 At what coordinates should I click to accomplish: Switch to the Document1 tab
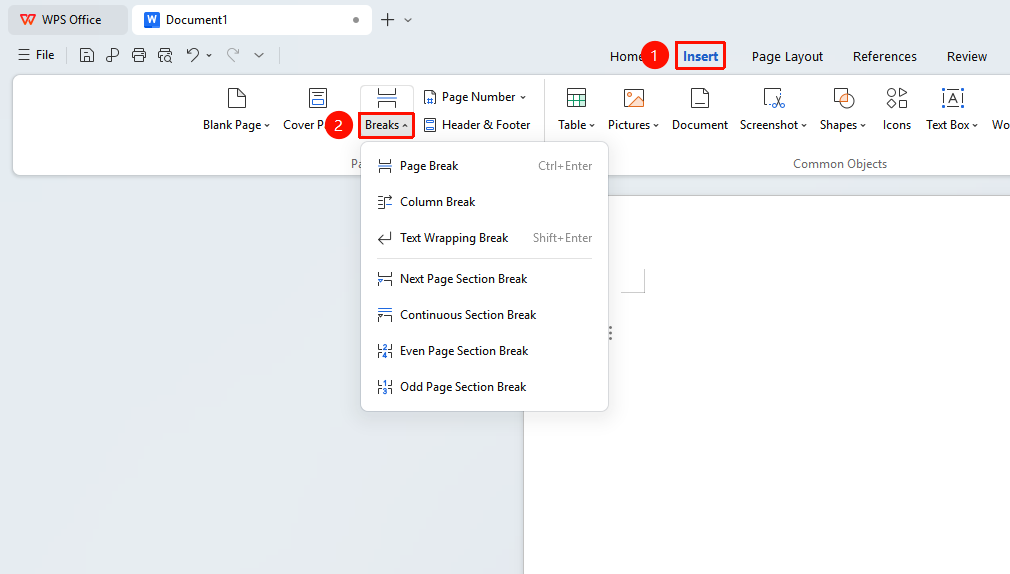[x=252, y=20]
